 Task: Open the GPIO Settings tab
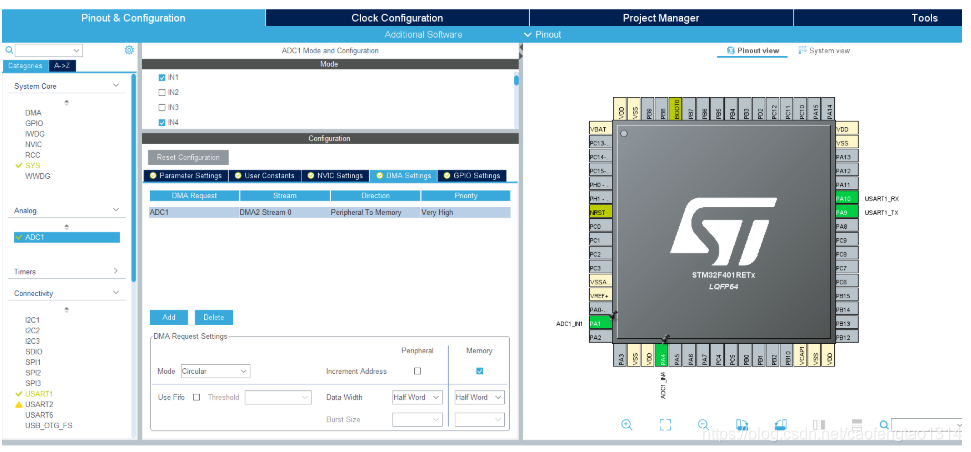472,176
